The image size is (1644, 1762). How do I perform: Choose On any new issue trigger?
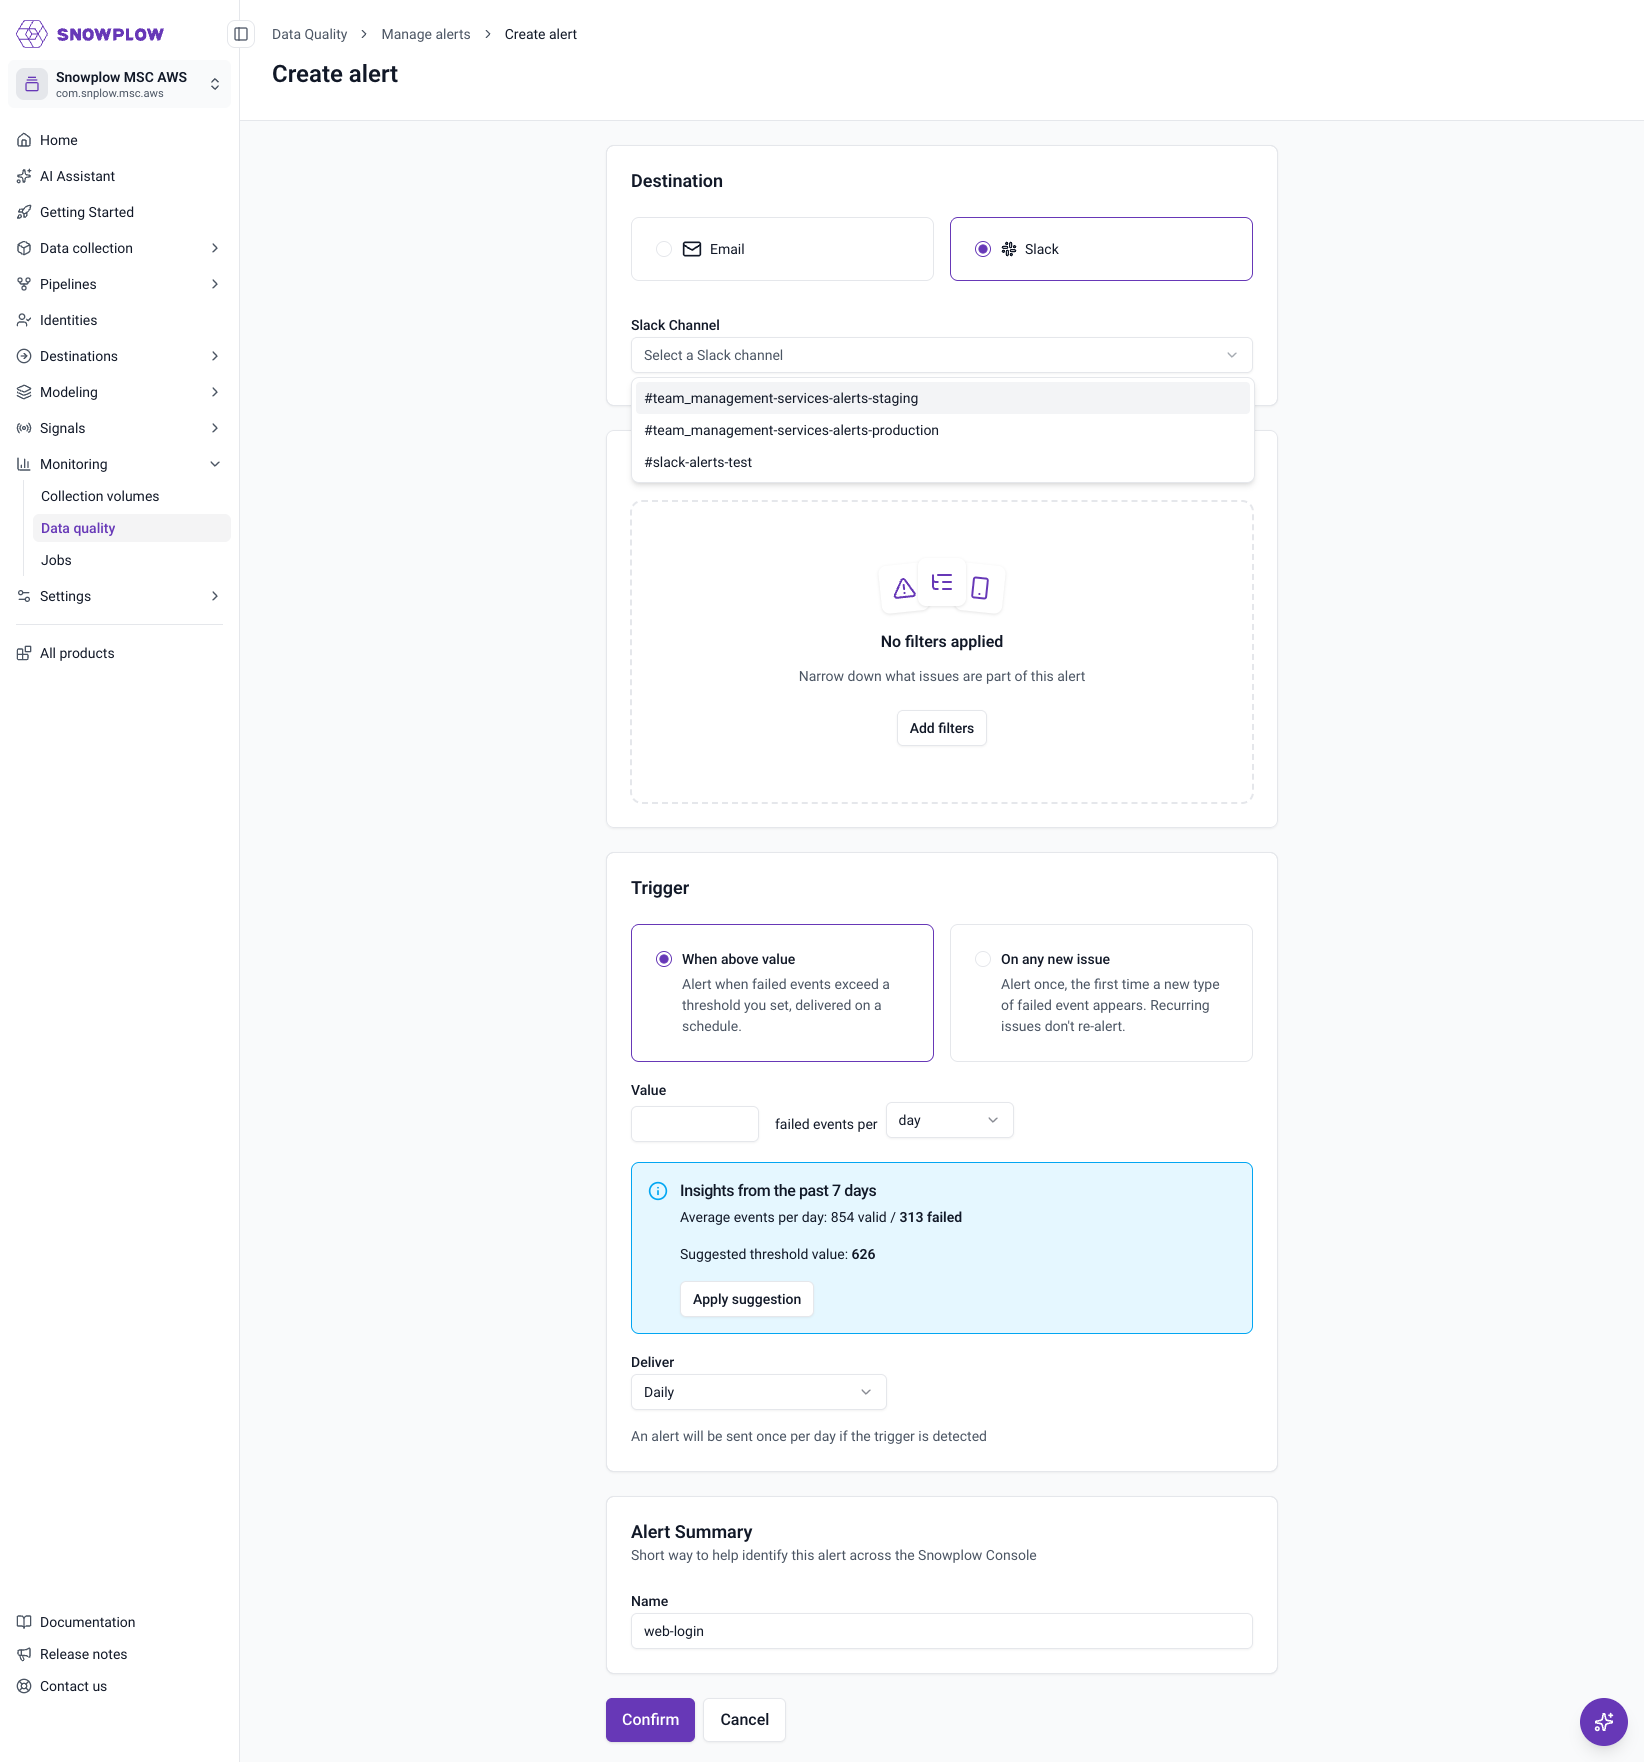[1101, 993]
